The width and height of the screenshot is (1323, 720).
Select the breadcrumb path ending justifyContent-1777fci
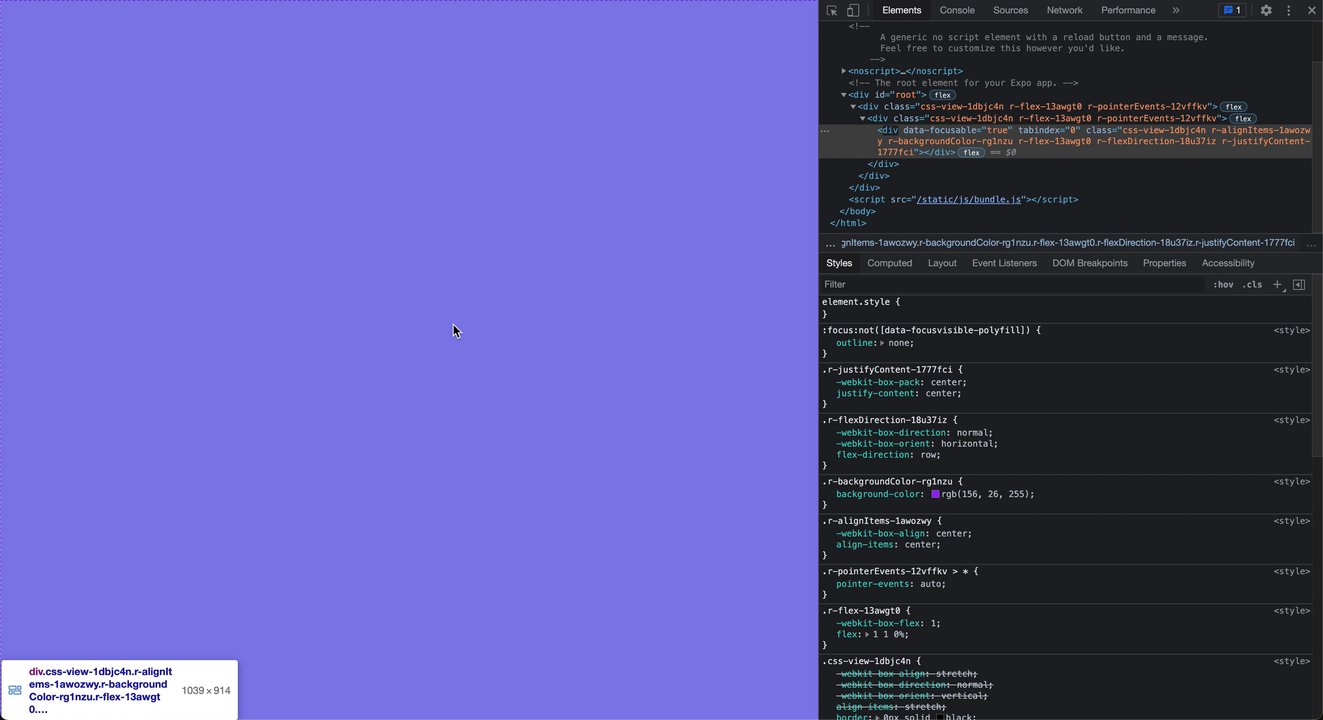pyautogui.click(x=1068, y=243)
